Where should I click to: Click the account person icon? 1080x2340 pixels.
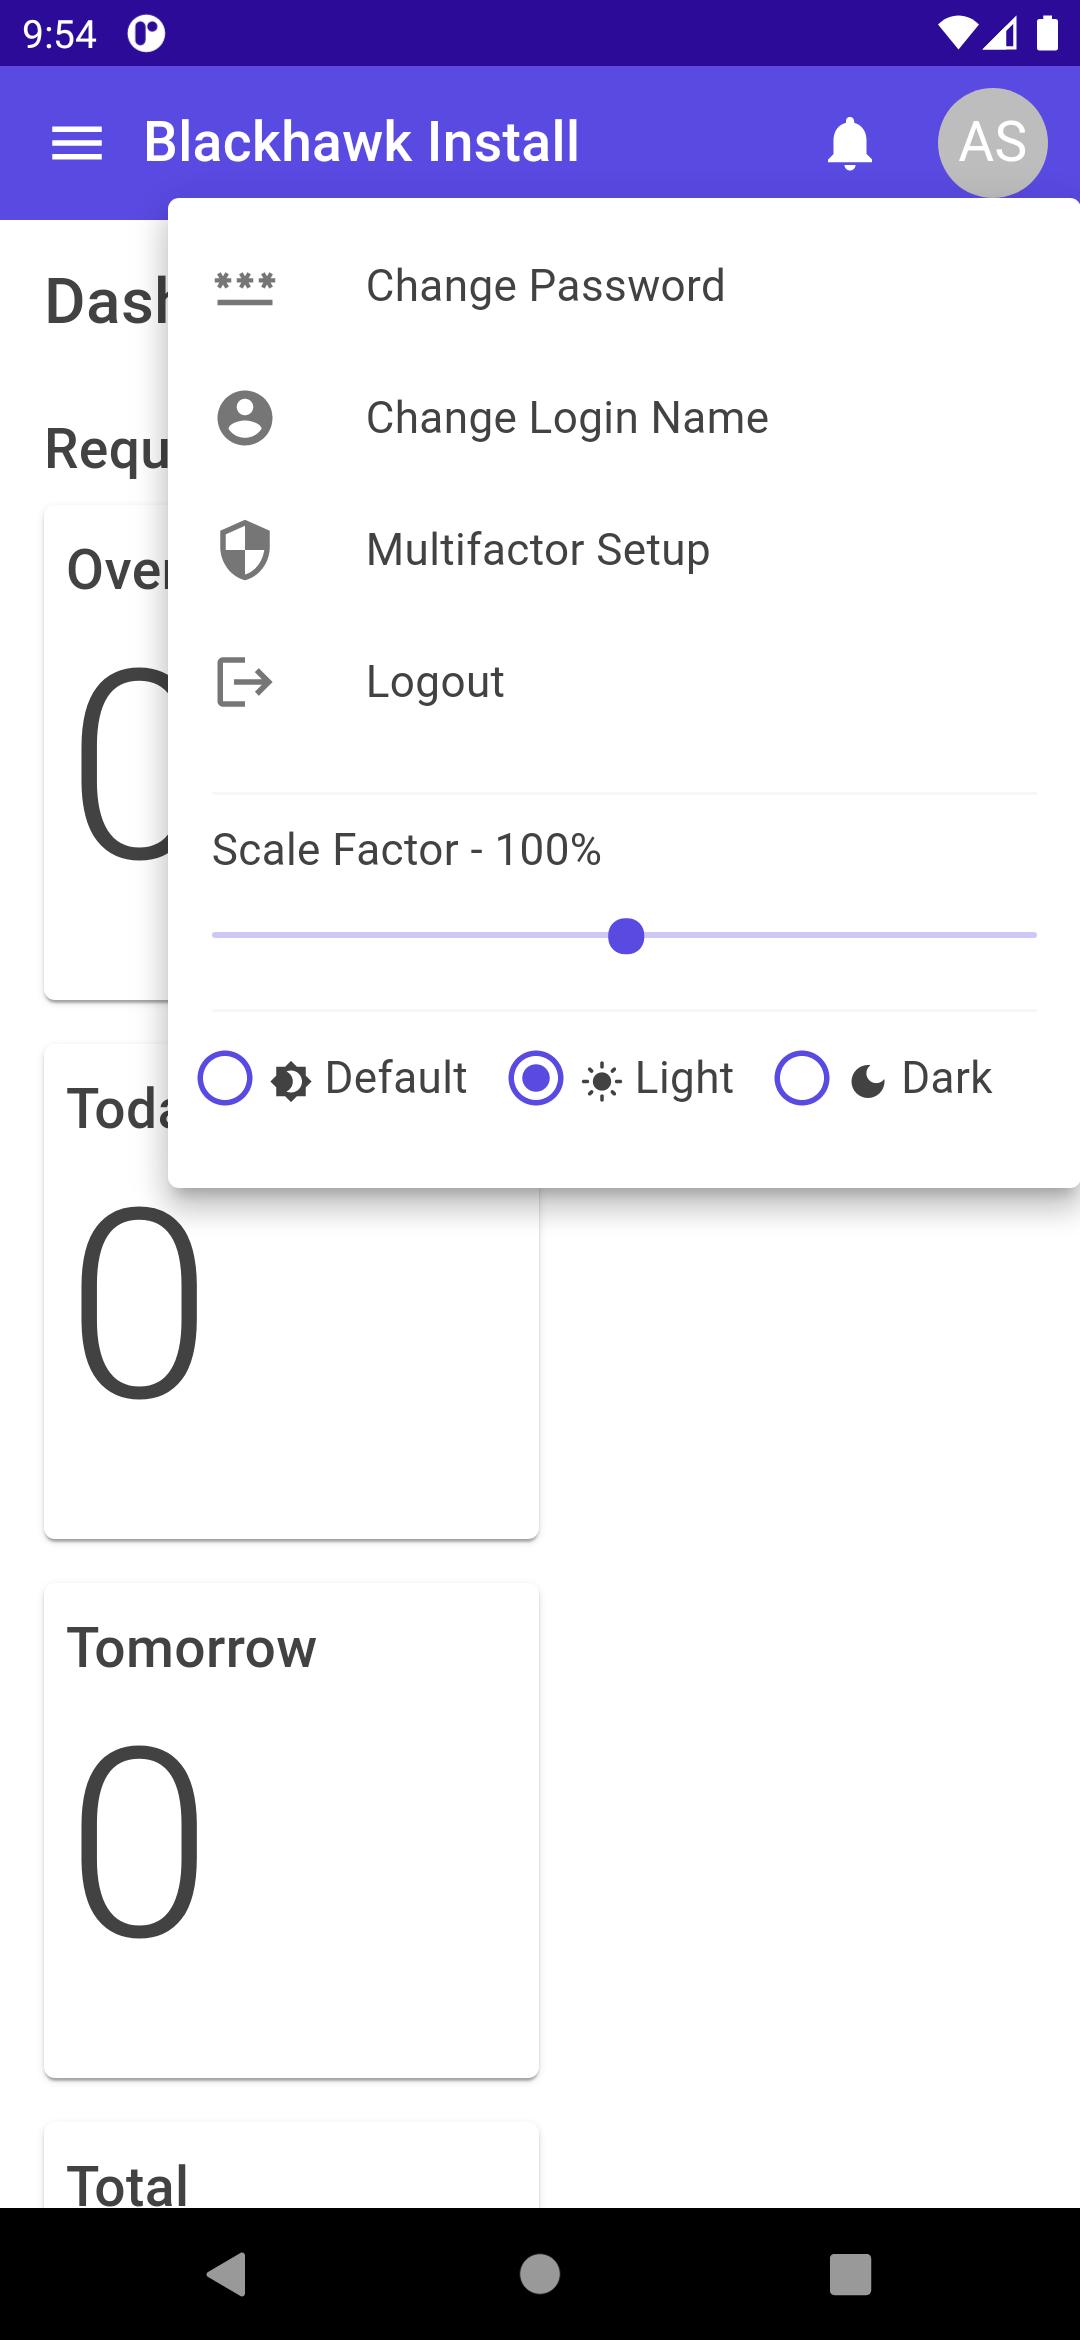[245, 418]
